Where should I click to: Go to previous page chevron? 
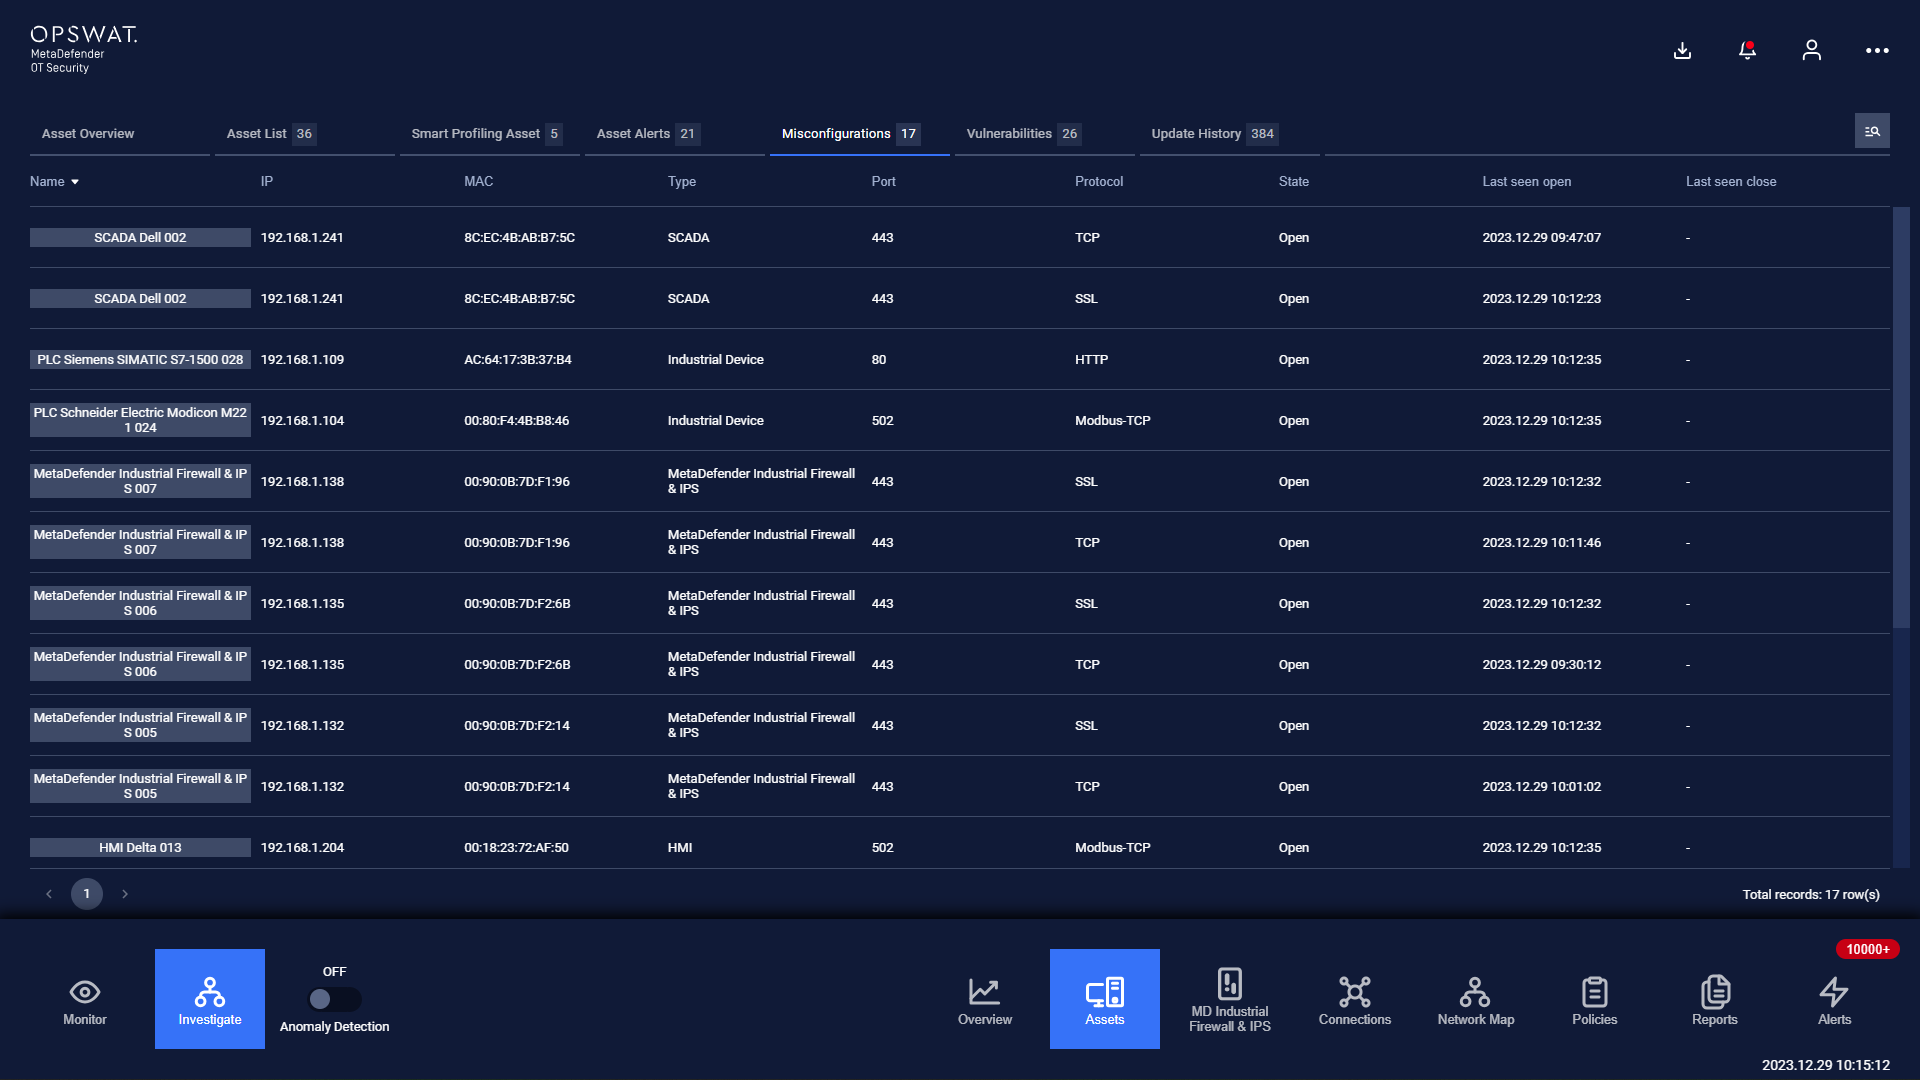[x=49, y=894]
